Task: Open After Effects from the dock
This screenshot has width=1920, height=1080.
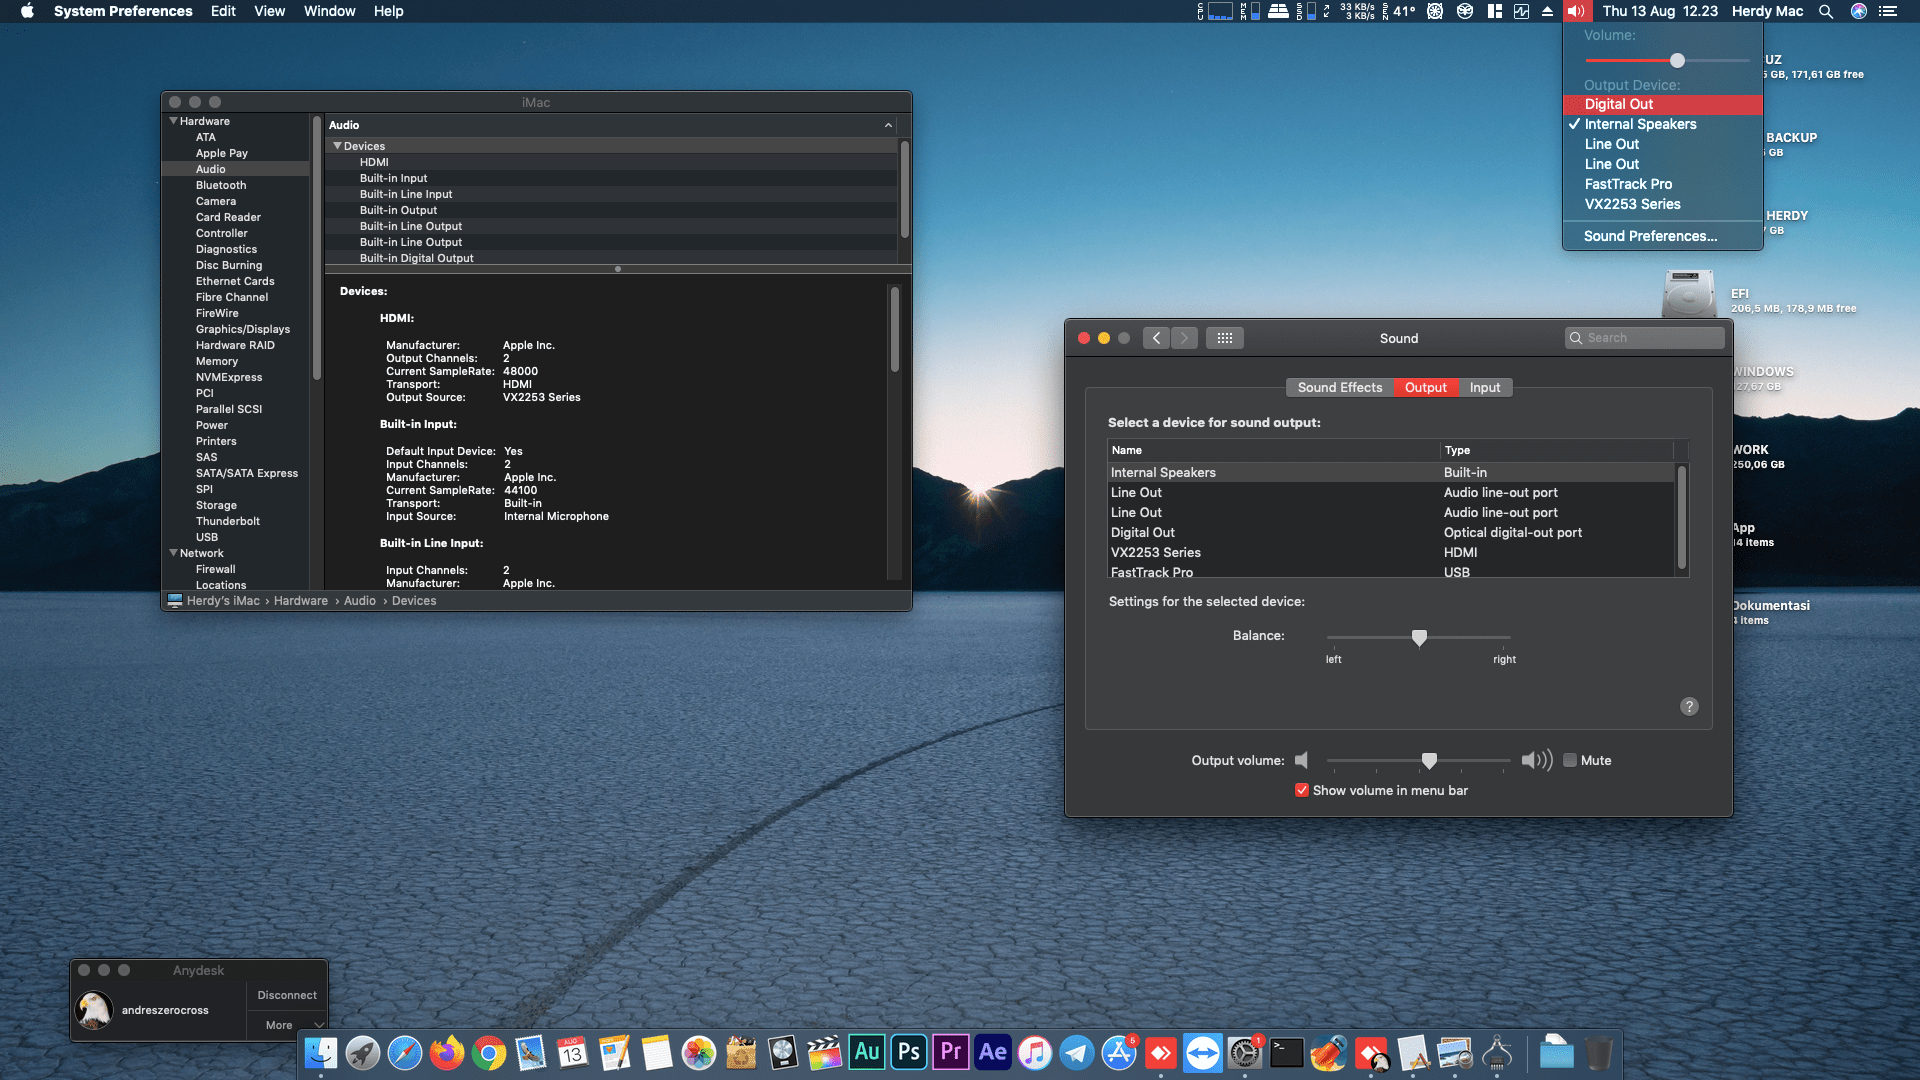Action: (993, 1053)
